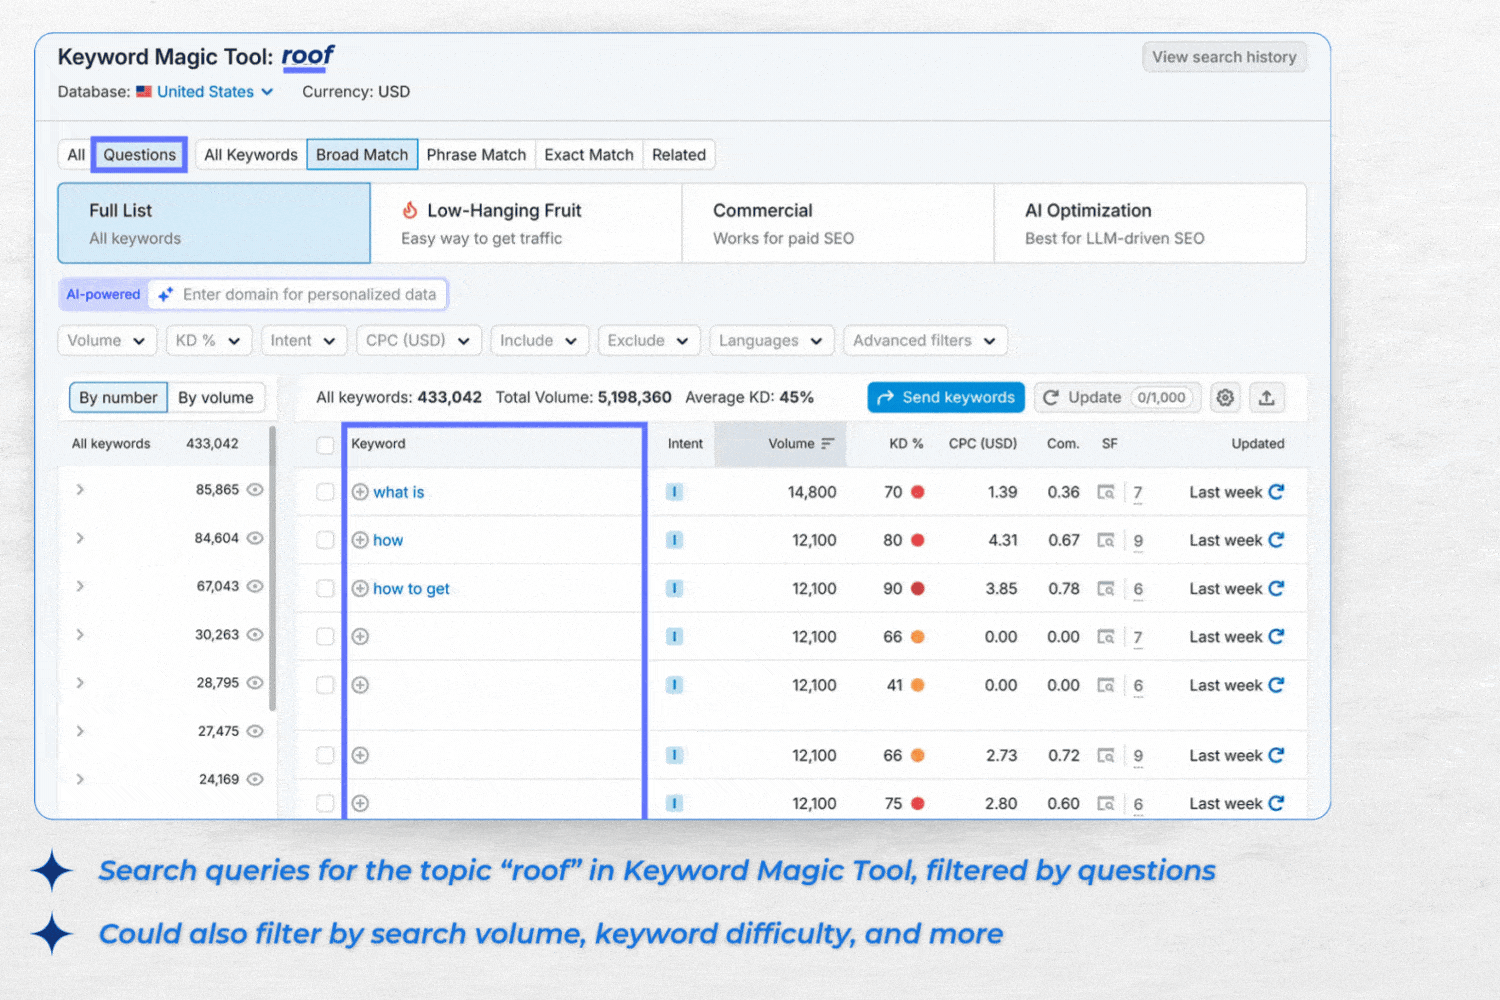
Task: Open the KD % filter dropdown
Action: click(208, 341)
